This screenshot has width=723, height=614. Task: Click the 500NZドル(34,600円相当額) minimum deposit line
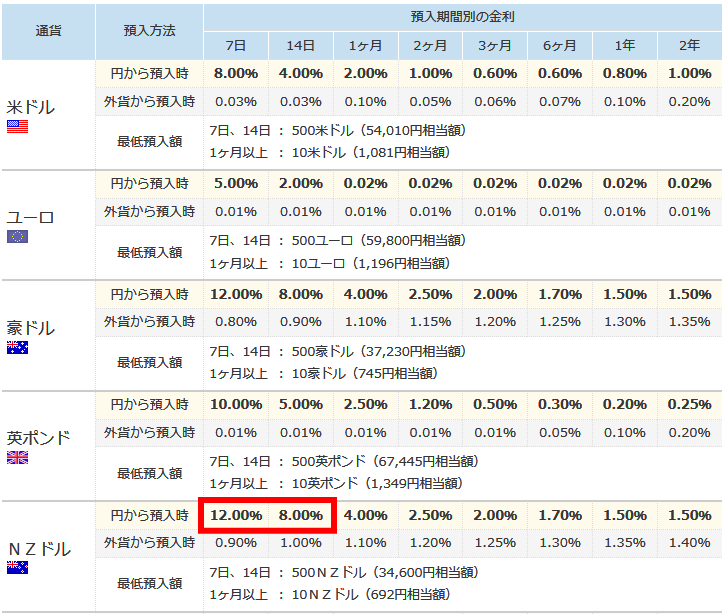coord(344,573)
